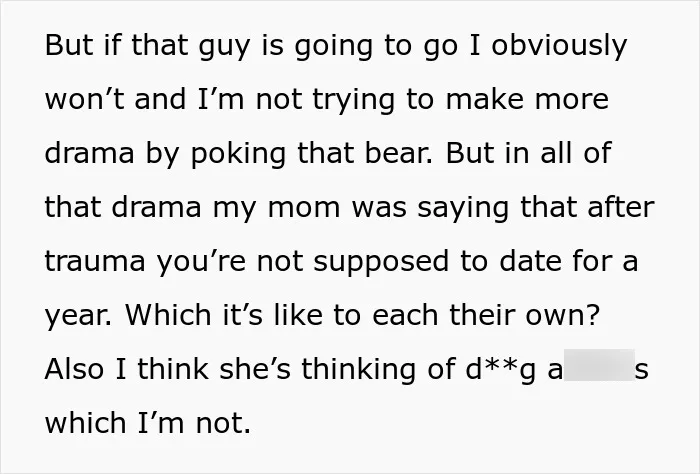
Task: Click the word "Which" in sixth line
Action: (168, 314)
